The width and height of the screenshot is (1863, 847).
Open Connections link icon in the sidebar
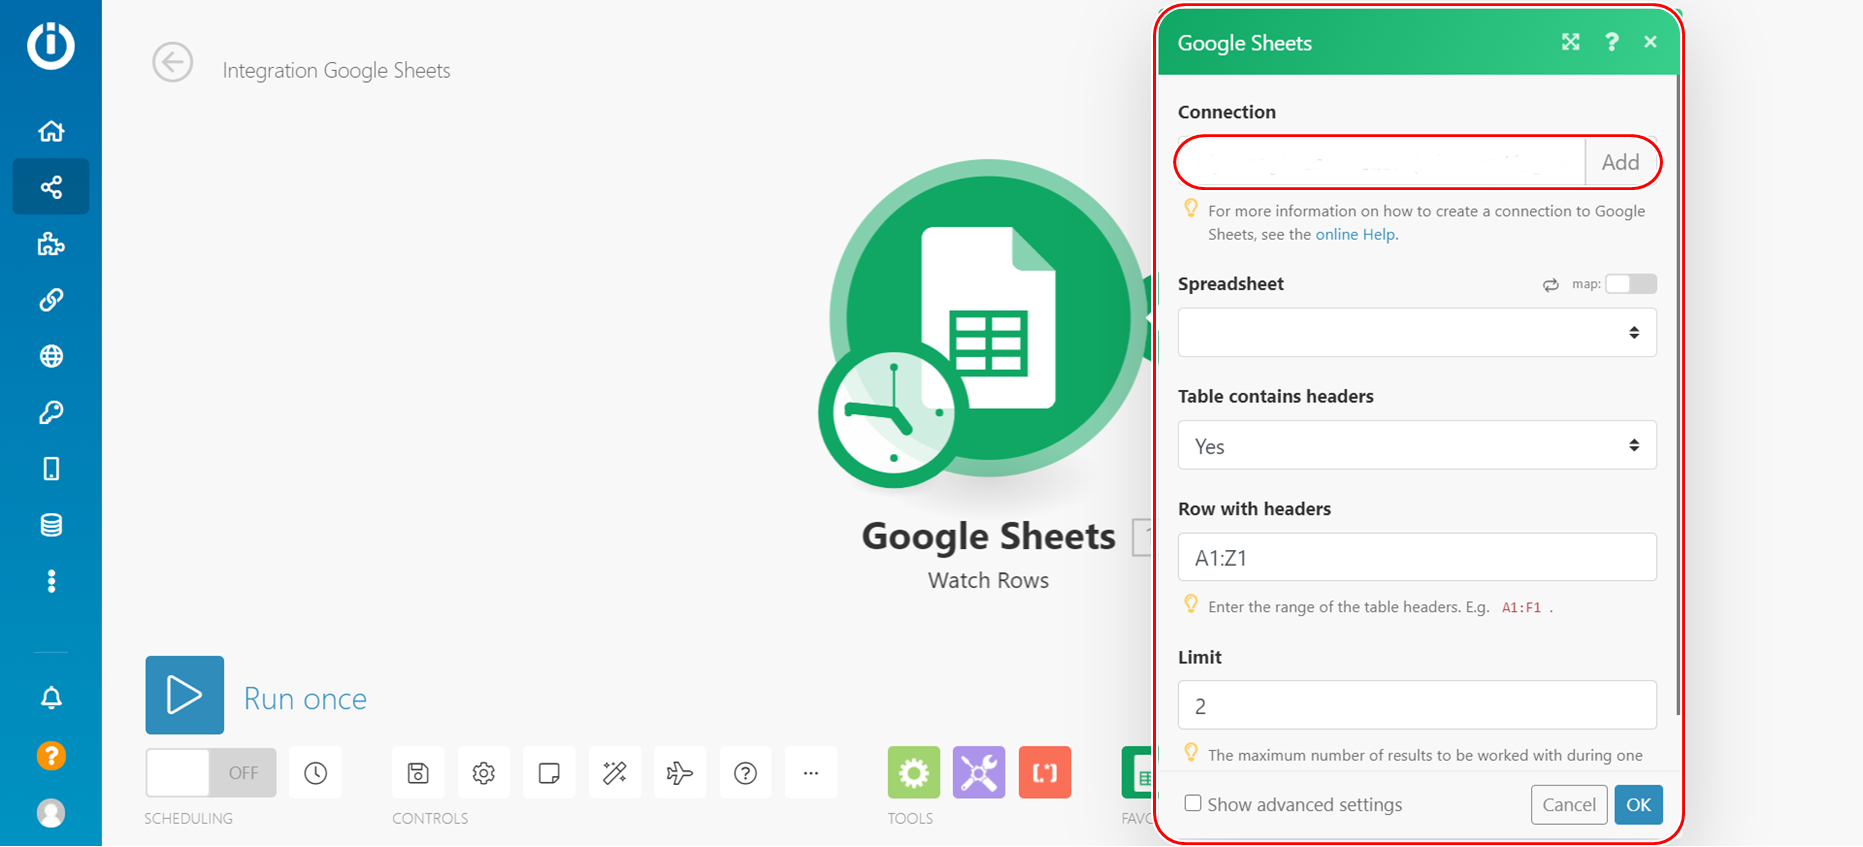51,300
